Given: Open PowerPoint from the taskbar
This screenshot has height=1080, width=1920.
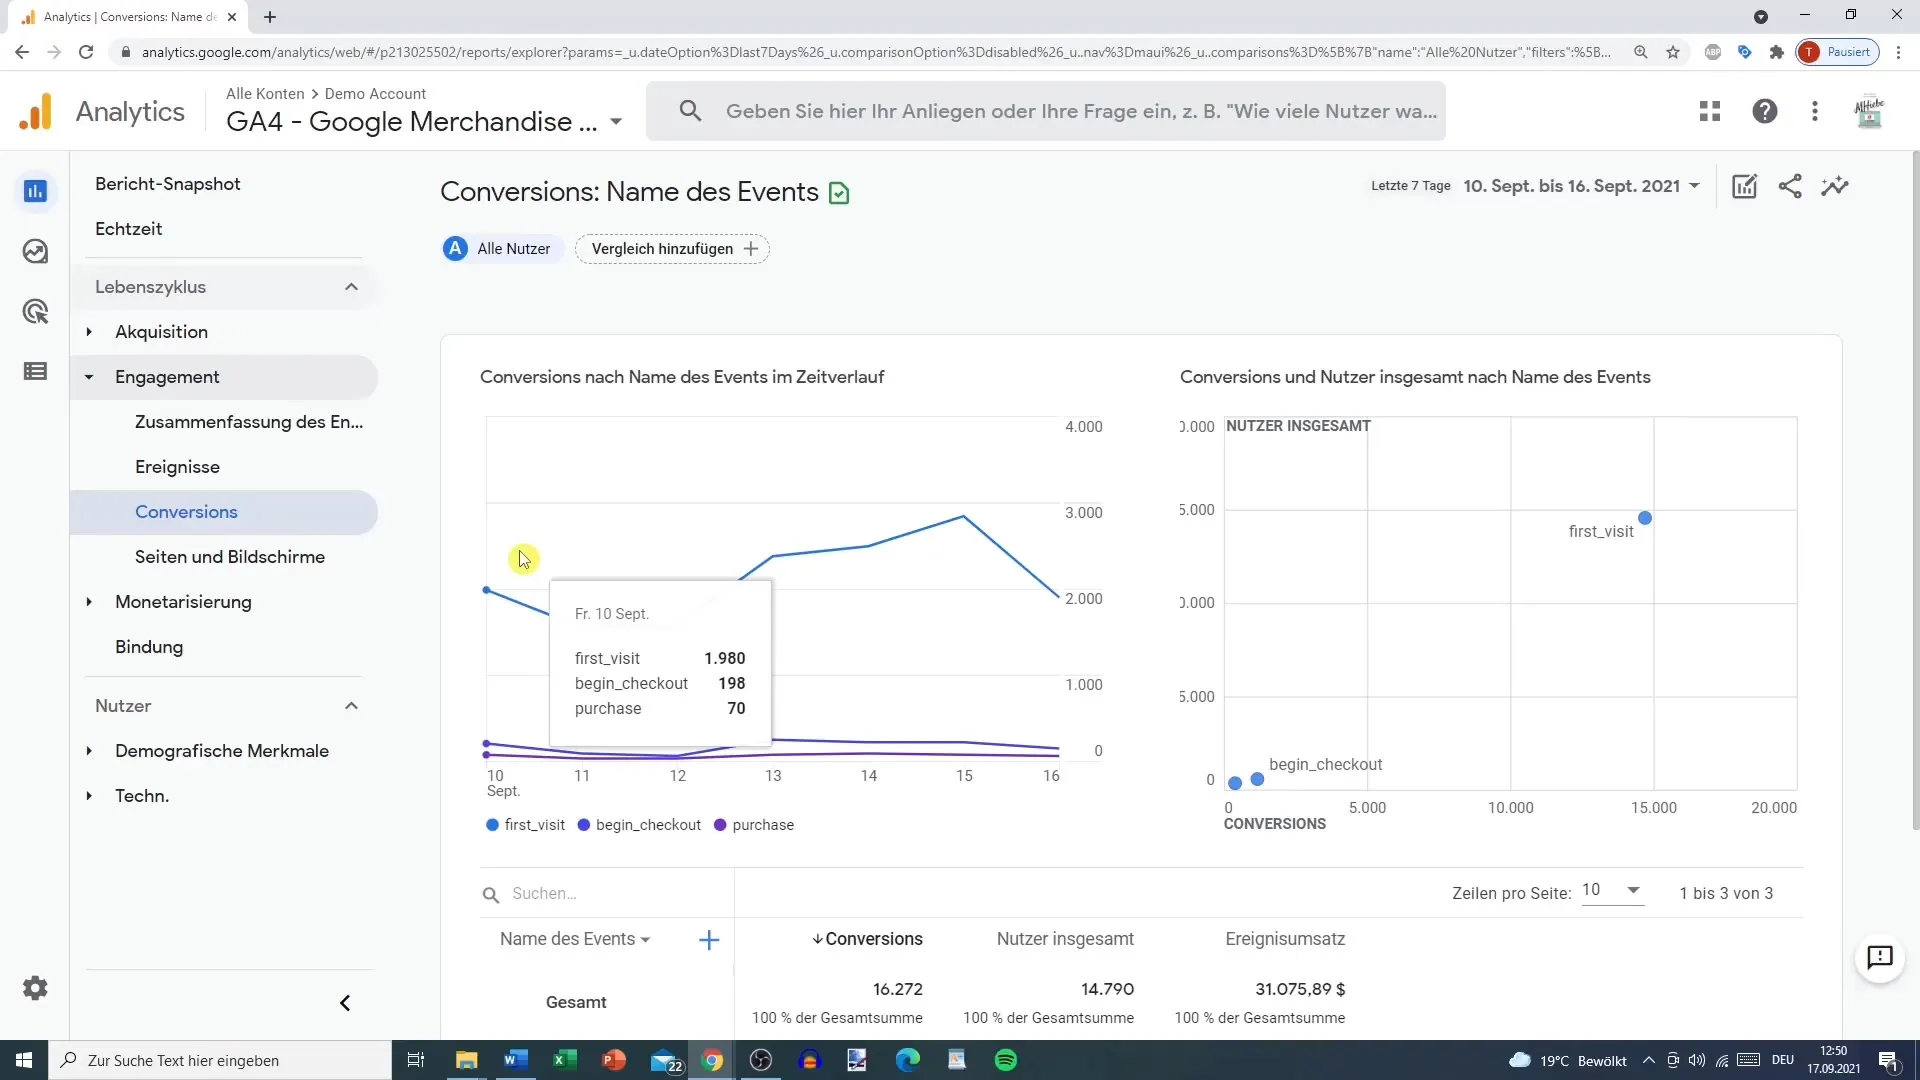Looking at the screenshot, I should click(x=614, y=1060).
